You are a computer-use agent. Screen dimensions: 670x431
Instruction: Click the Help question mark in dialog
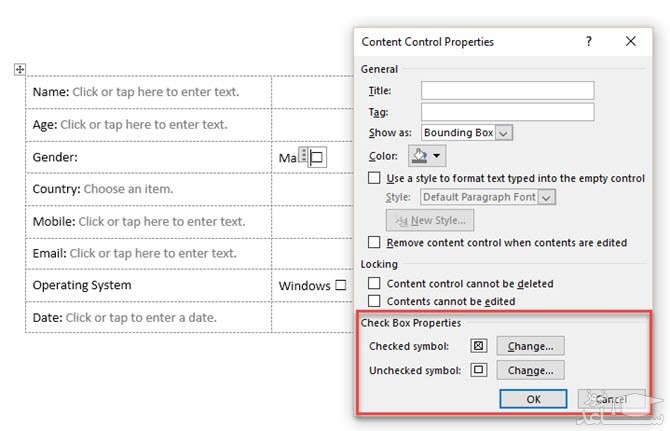588,41
